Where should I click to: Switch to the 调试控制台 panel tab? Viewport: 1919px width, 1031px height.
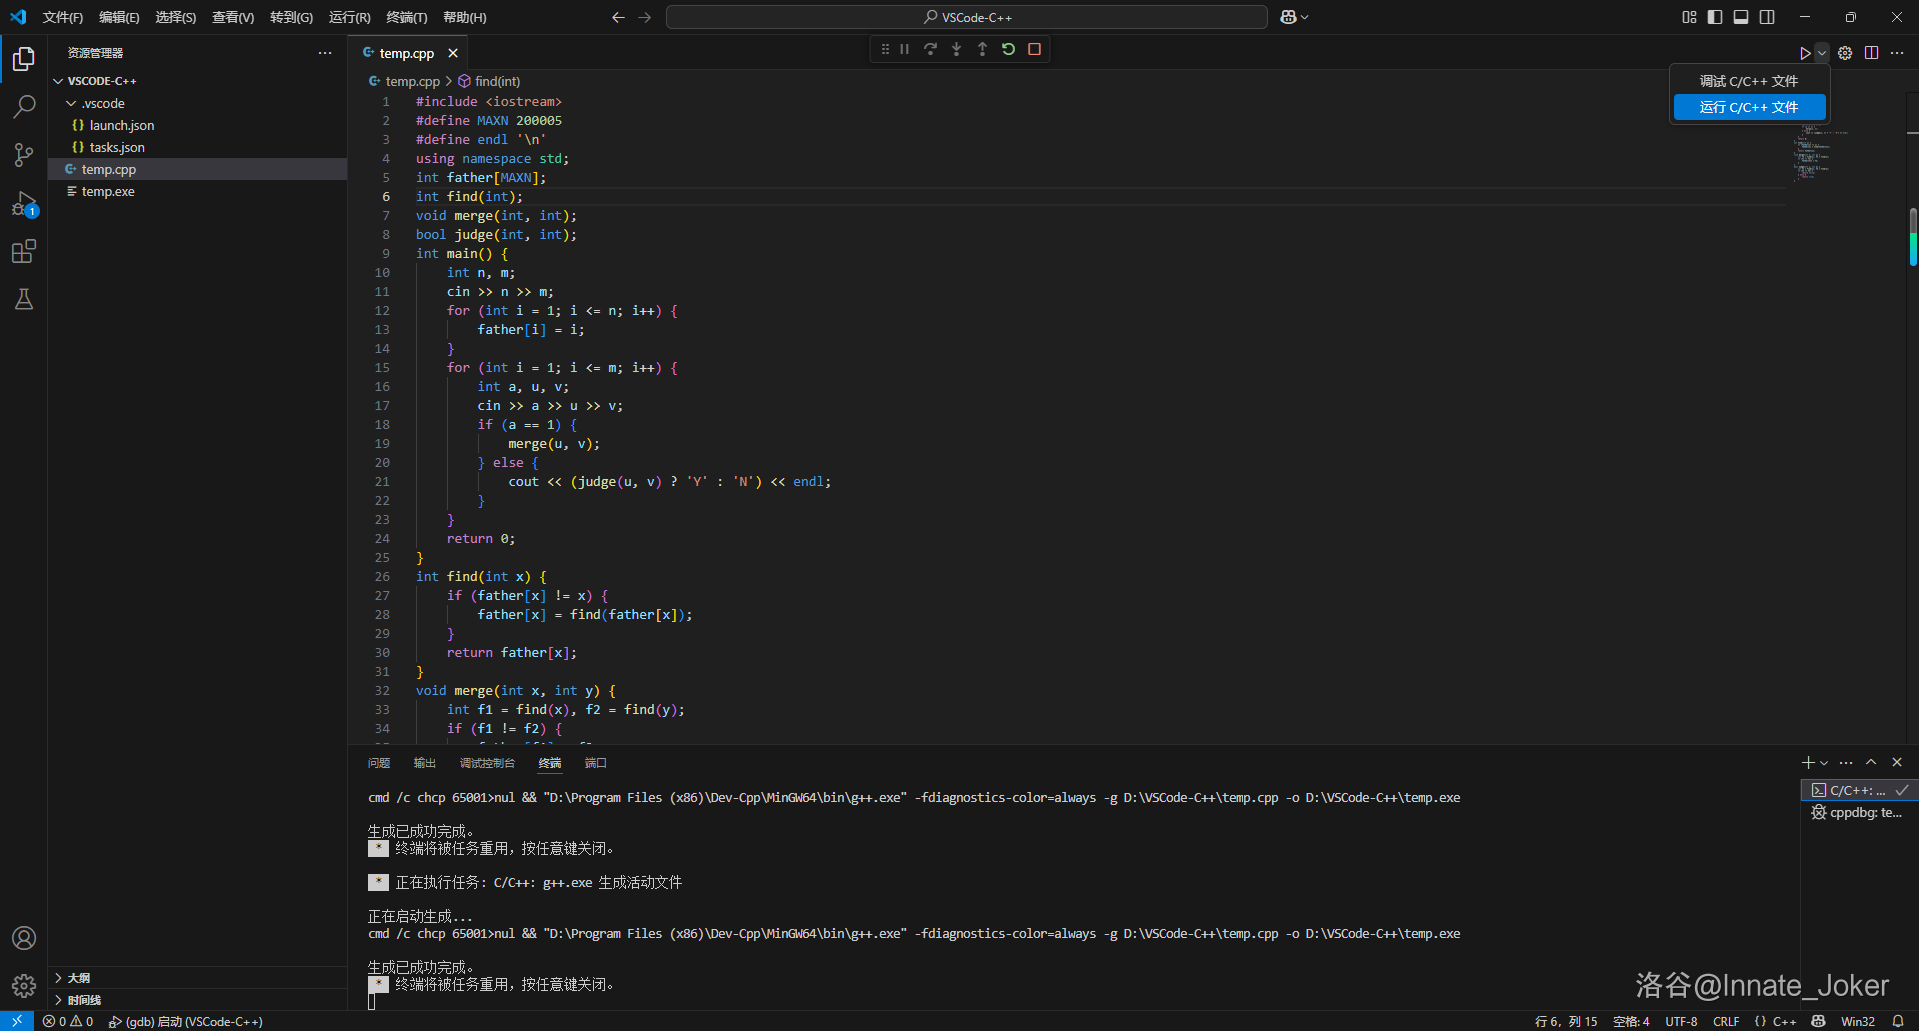(x=487, y=763)
